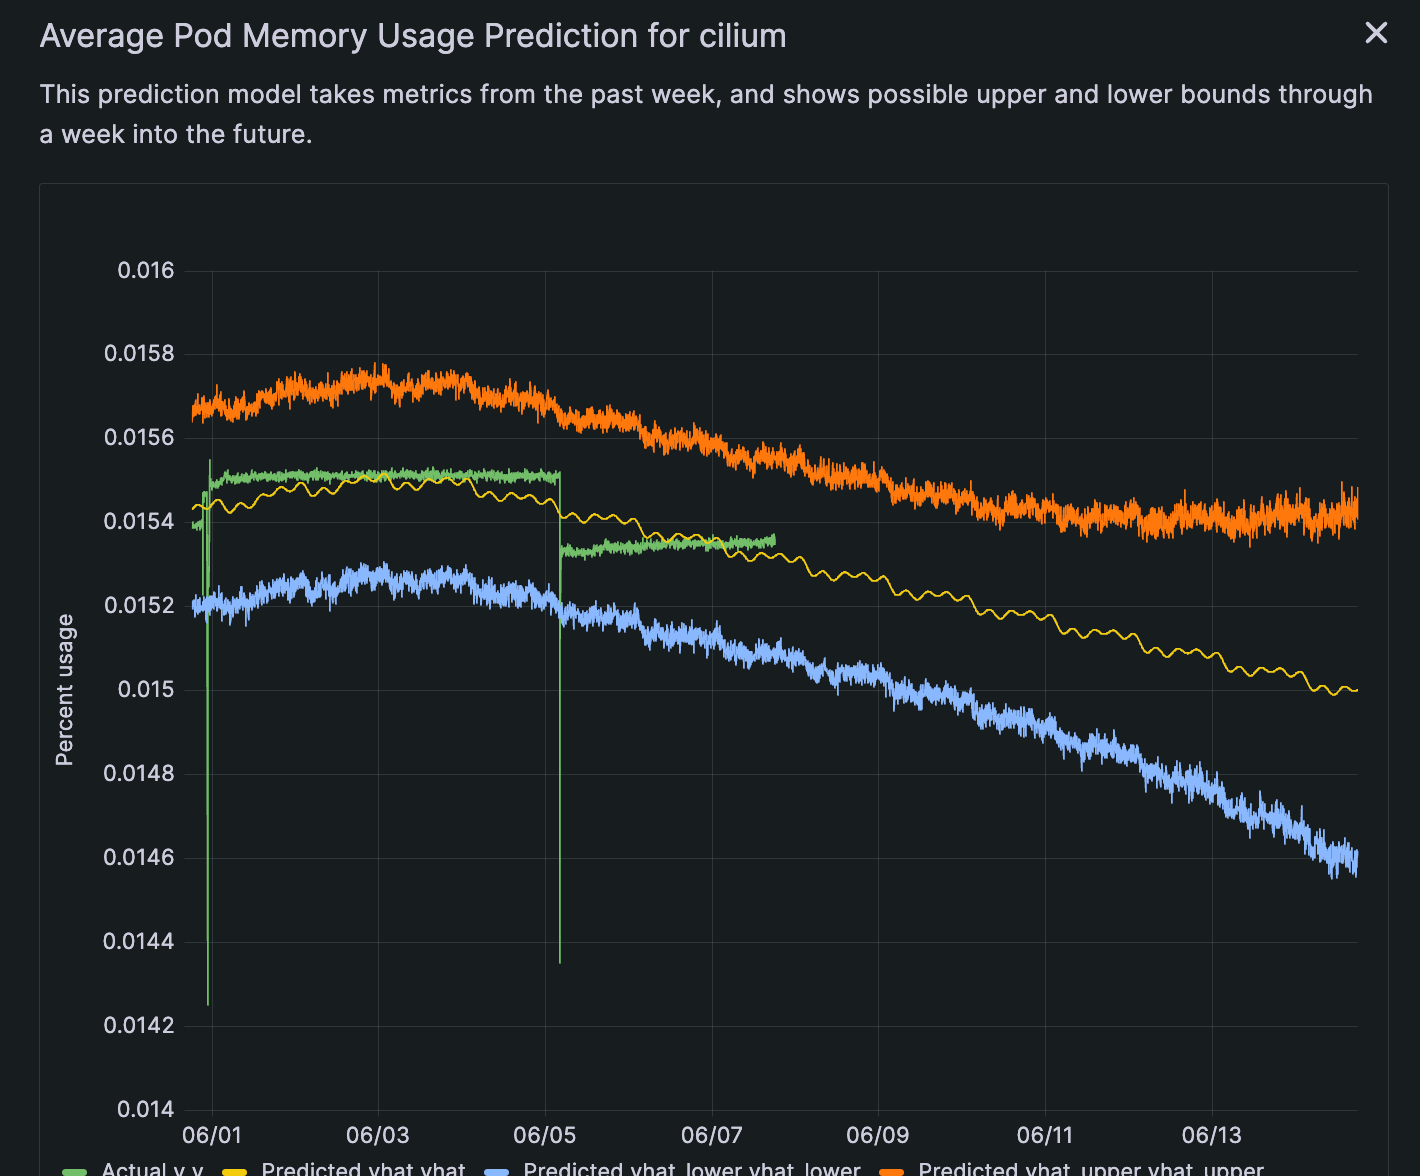Click the Average Pod Memory Usage Prediction title
The width and height of the screenshot is (1420, 1176).
pyautogui.click(x=413, y=36)
